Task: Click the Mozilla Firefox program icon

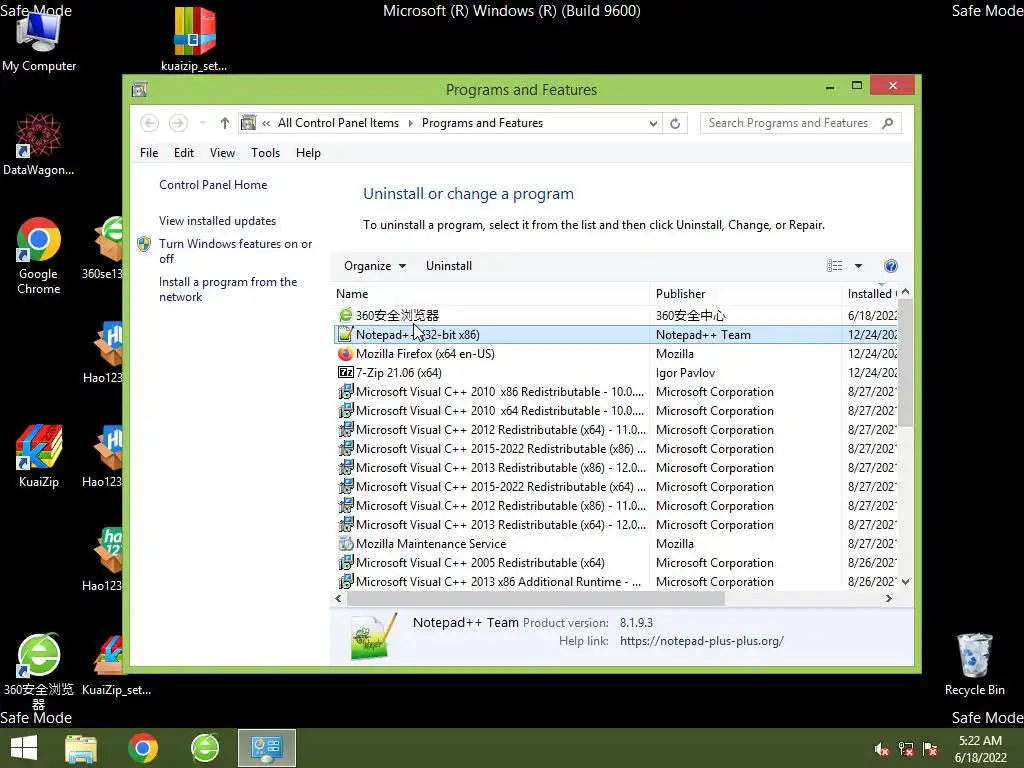Action: pos(345,353)
